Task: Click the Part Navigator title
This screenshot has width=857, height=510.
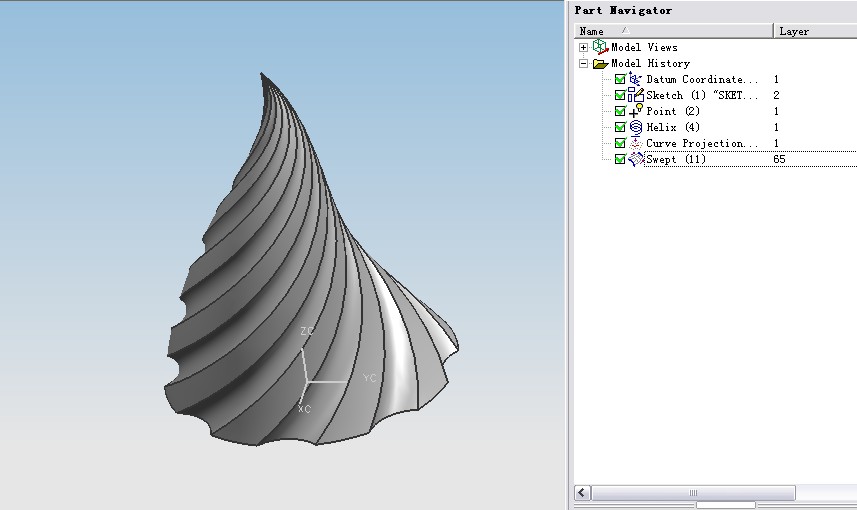Action: click(x=623, y=10)
